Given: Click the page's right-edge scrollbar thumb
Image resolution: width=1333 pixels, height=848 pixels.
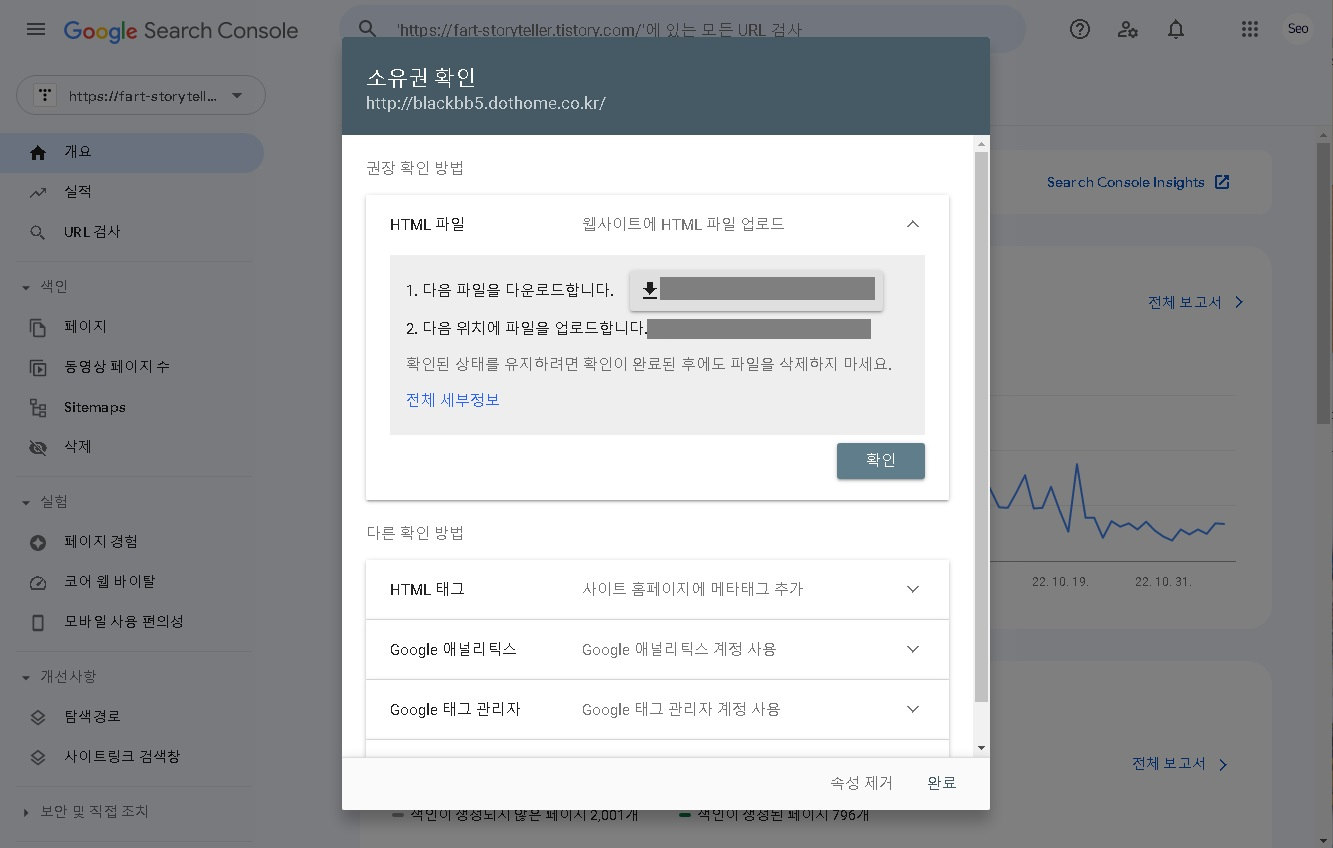Looking at the screenshot, I should click(x=1324, y=283).
